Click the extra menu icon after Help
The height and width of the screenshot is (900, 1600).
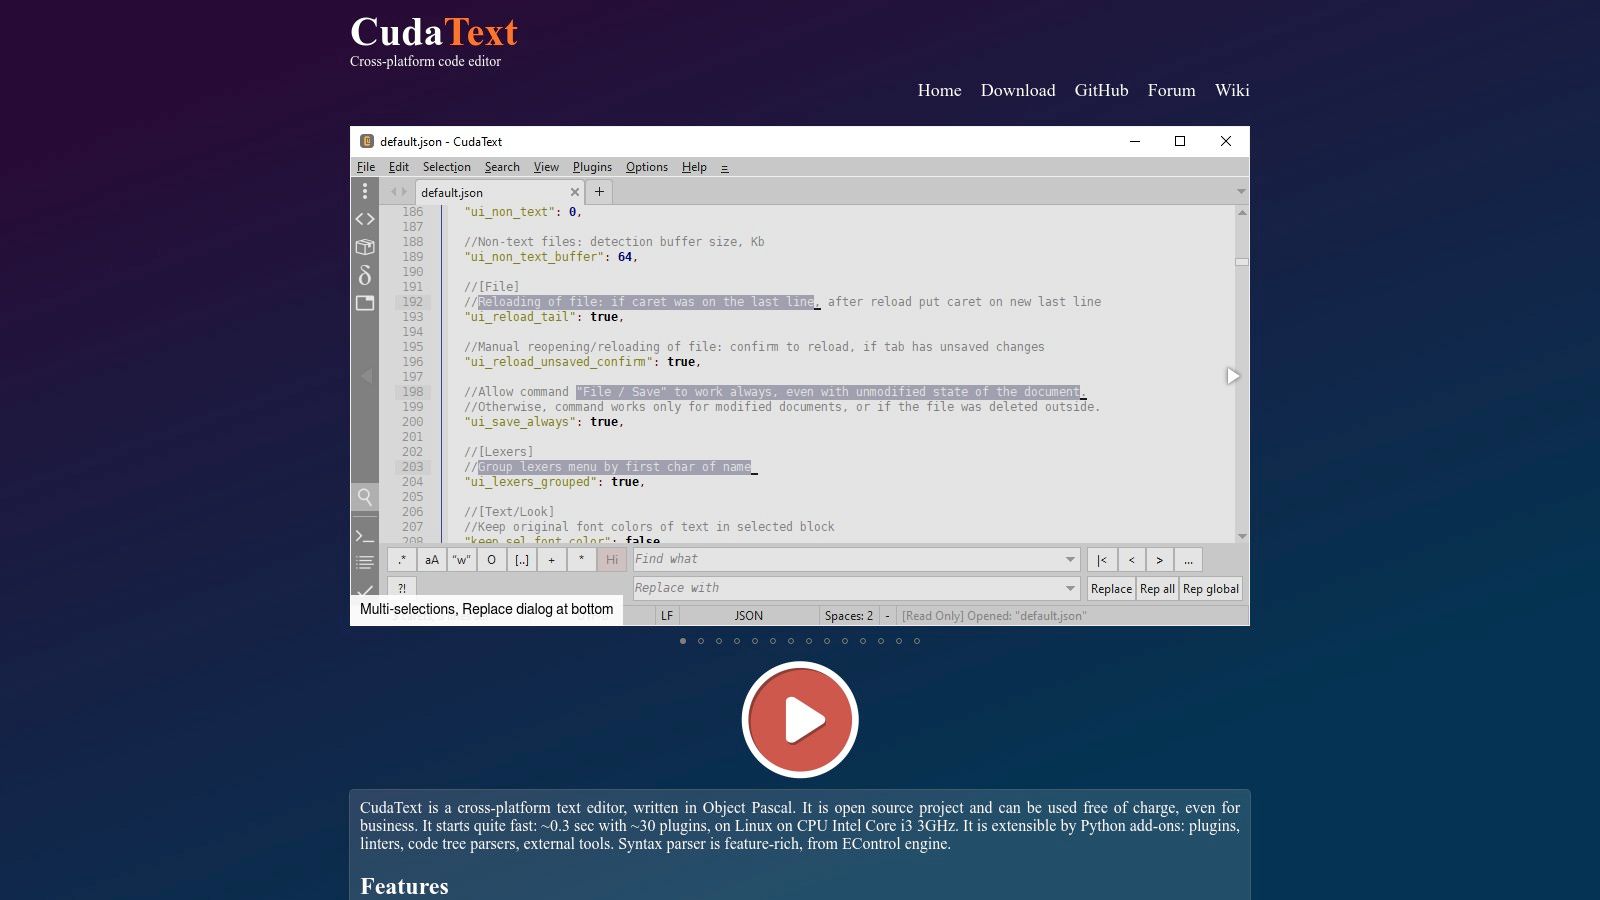click(x=725, y=168)
